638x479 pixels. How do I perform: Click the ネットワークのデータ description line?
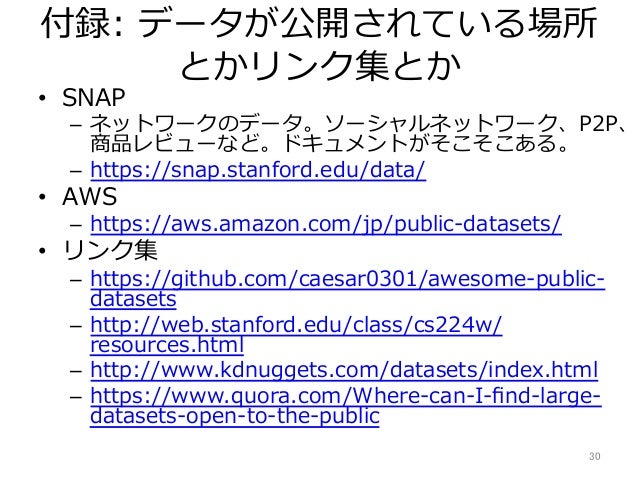point(359,123)
